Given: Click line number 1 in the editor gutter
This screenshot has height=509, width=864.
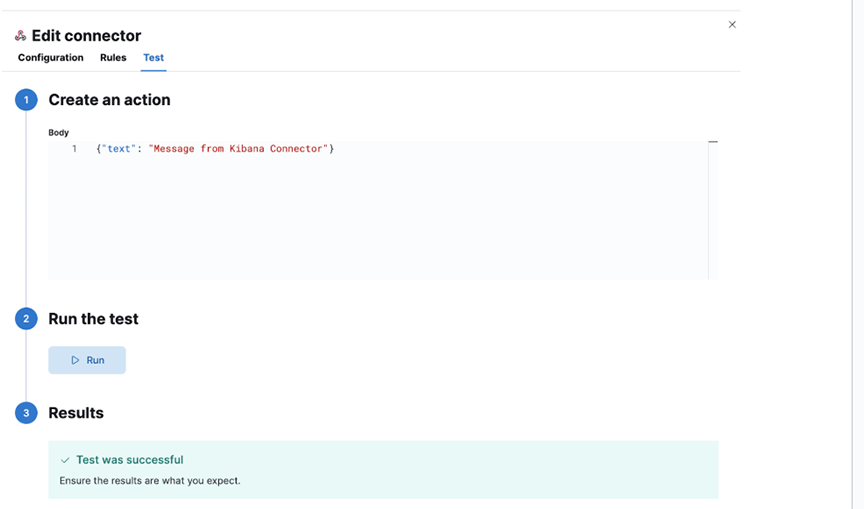Looking at the screenshot, I should [74, 149].
